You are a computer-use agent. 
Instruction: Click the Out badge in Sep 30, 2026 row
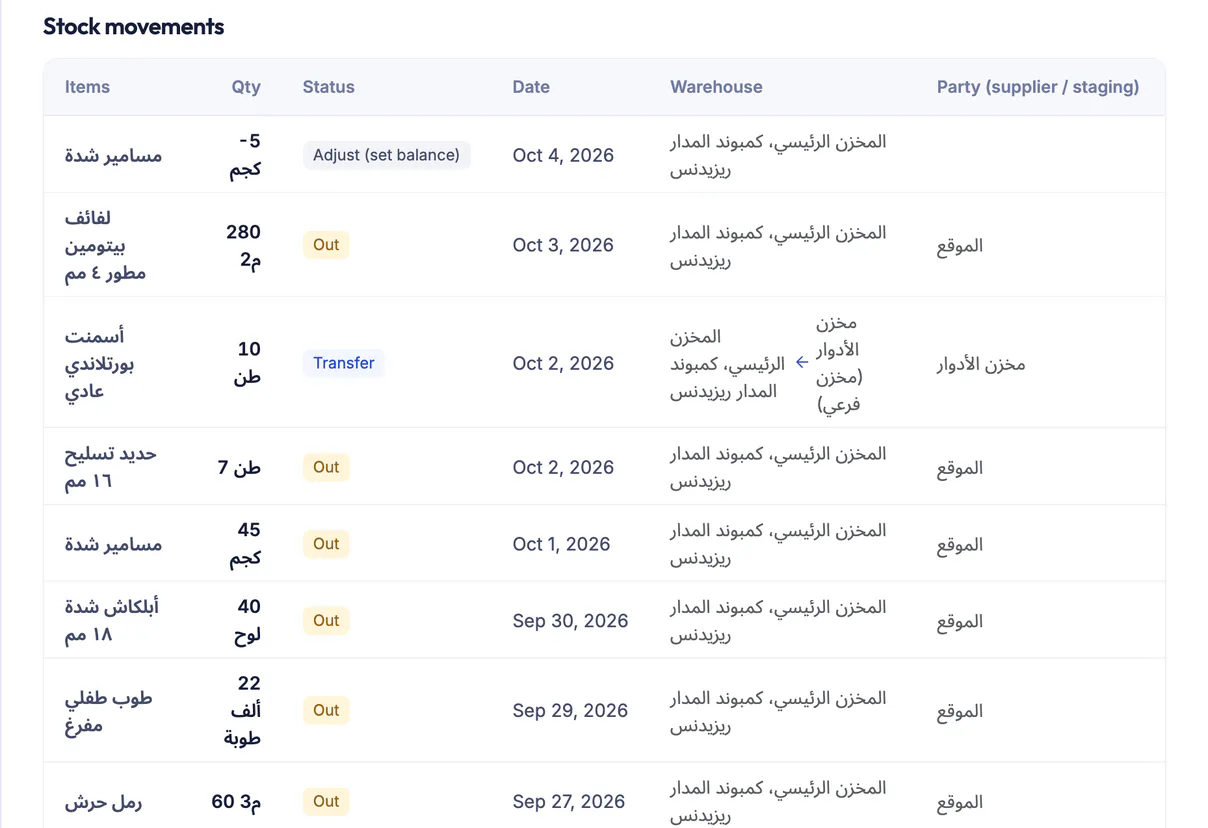click(326, 621)
